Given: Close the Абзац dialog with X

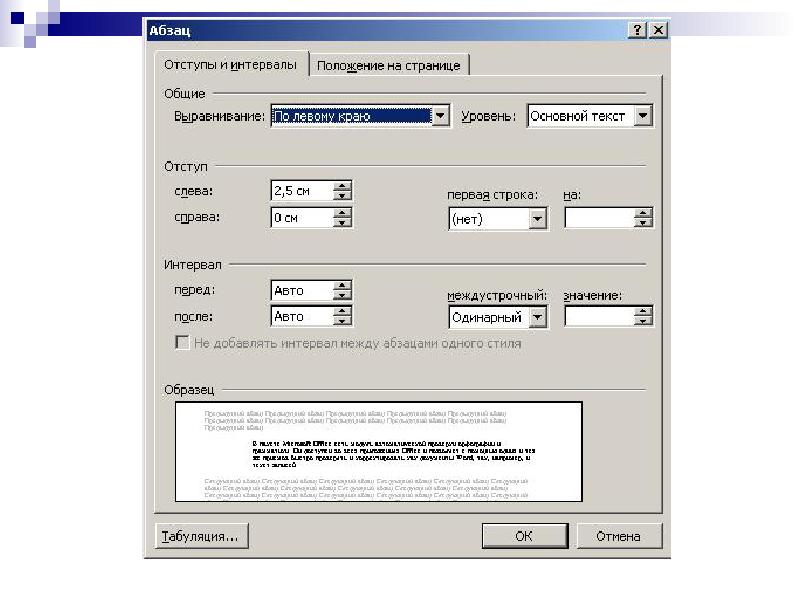Looking at the screenshot, I should [657, 31].
